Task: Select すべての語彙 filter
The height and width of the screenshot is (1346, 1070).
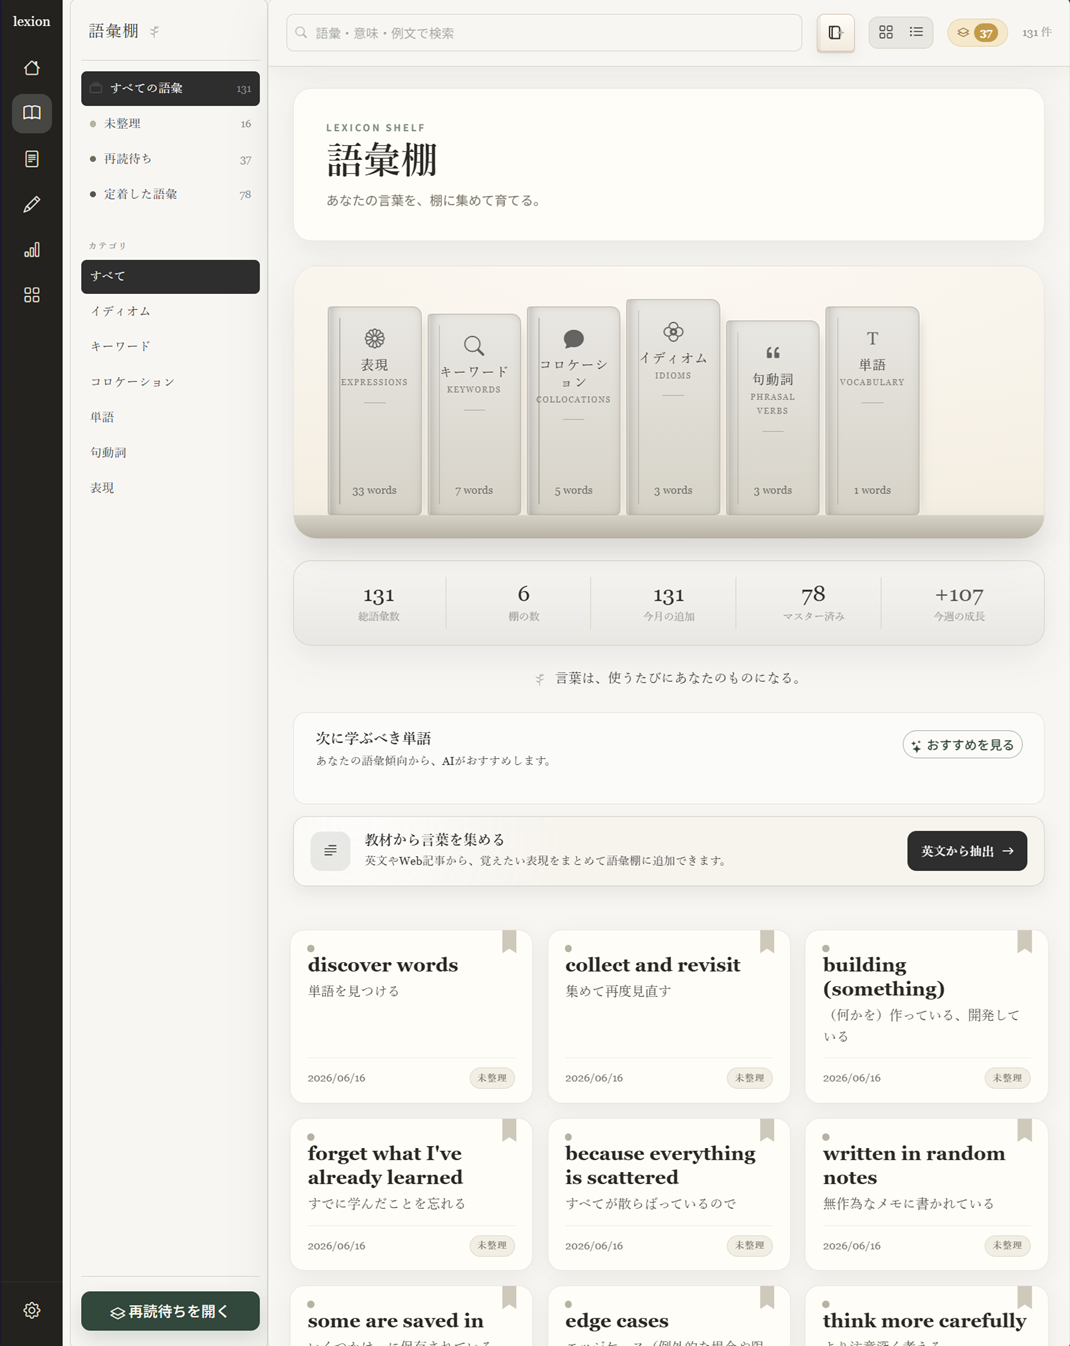Action: 170,88
